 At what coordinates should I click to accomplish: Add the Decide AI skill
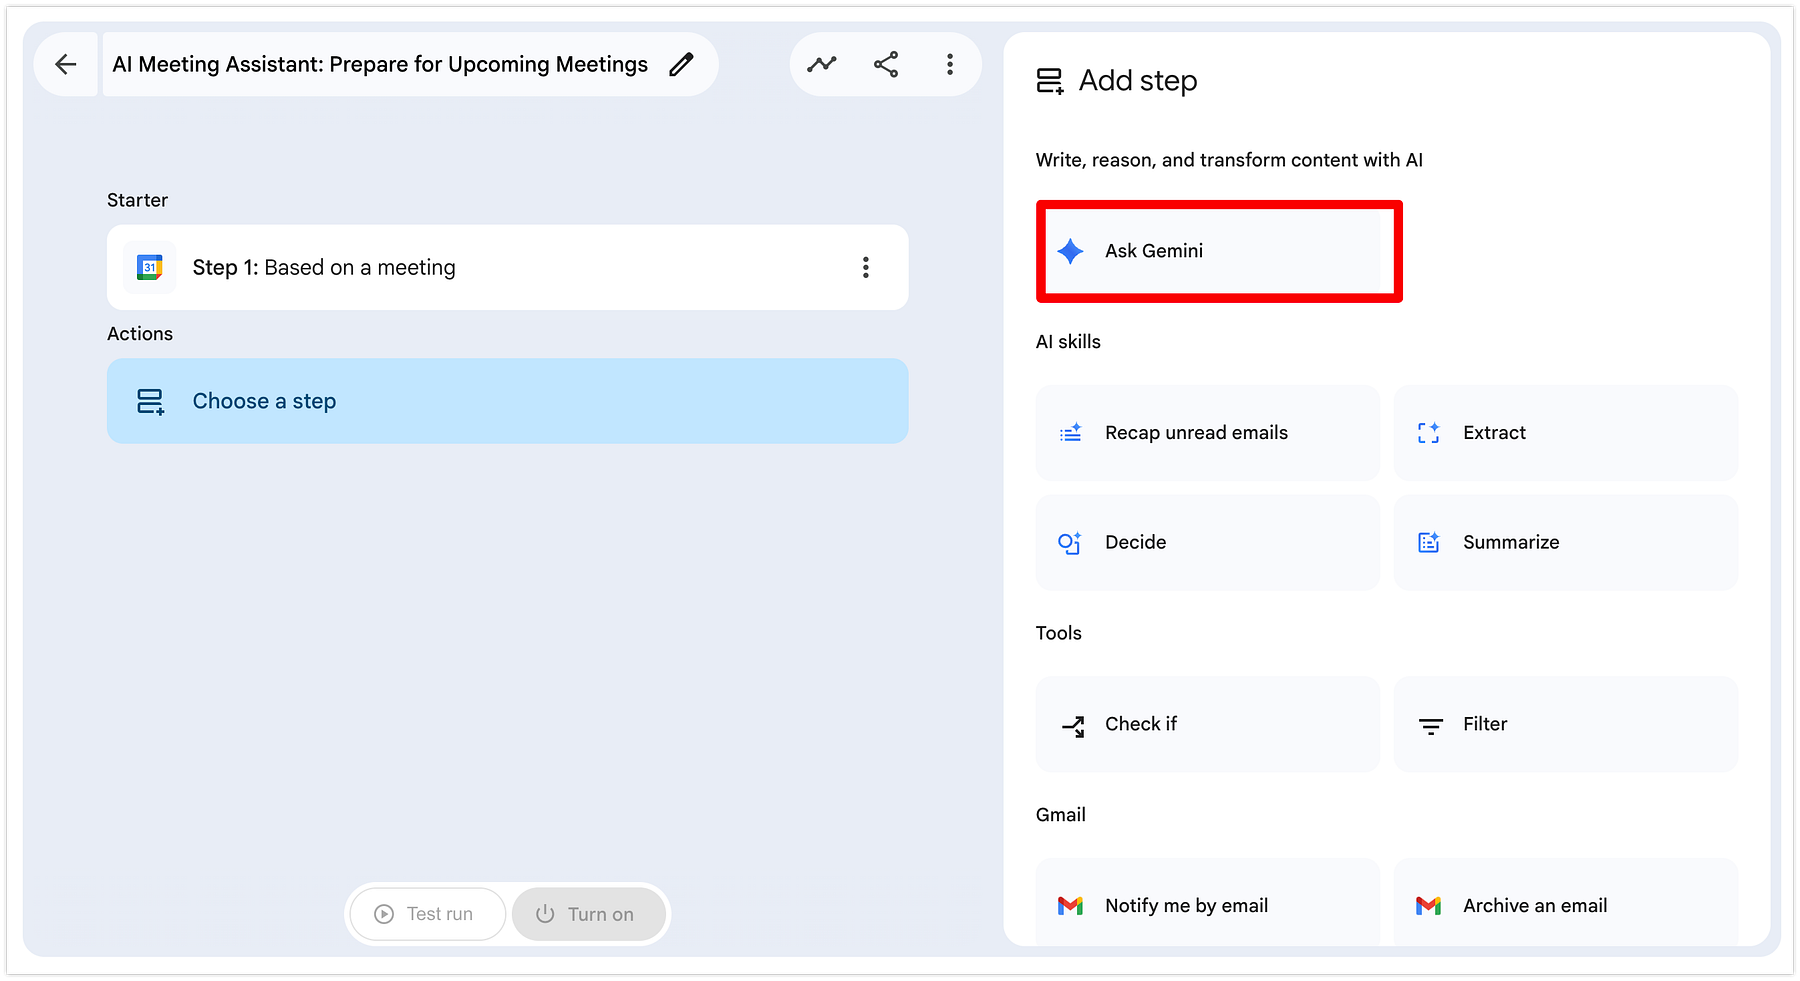click(1208, 543)
